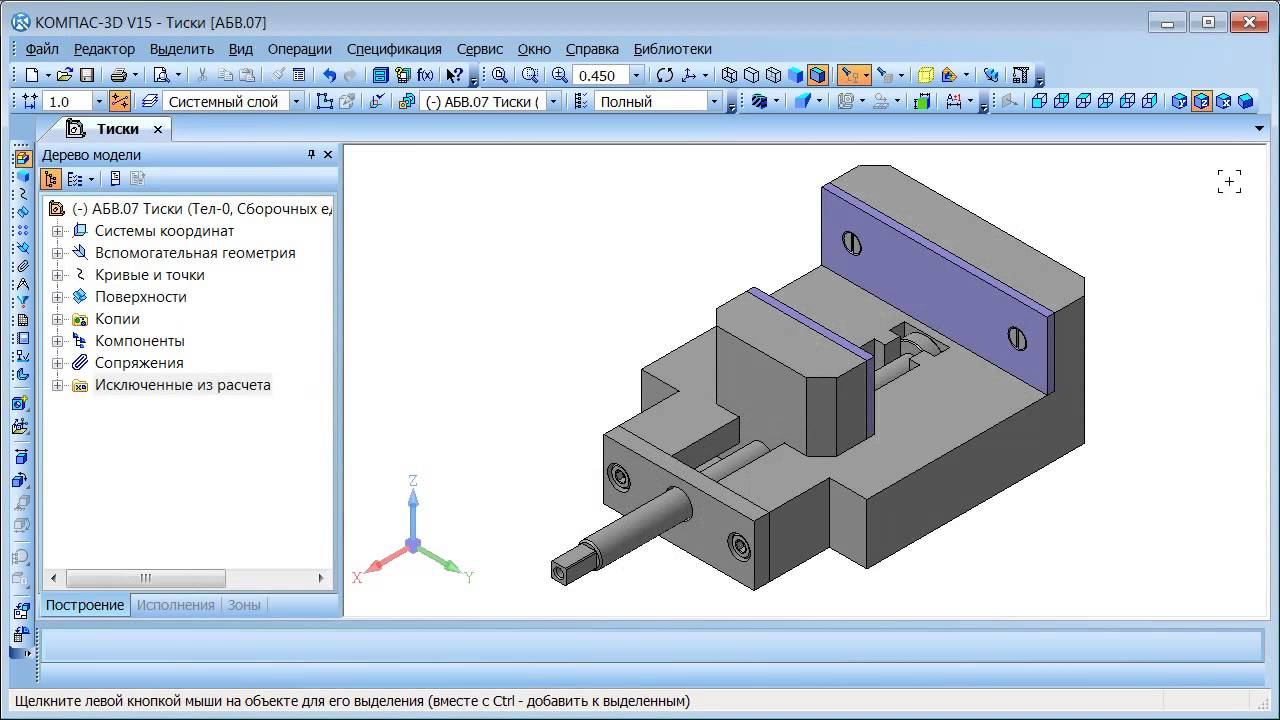This screenshot has width=1280, height=720.
Task: Toggle shaded with edges display mode
Action: click(x=818, y=75)
